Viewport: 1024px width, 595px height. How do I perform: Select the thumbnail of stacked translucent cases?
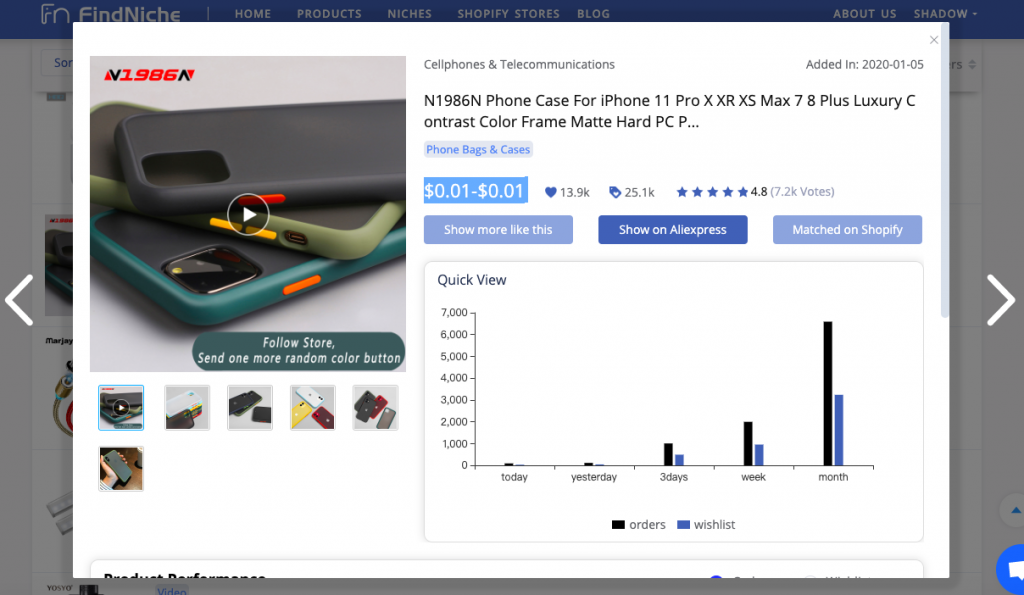coord(187,408)
